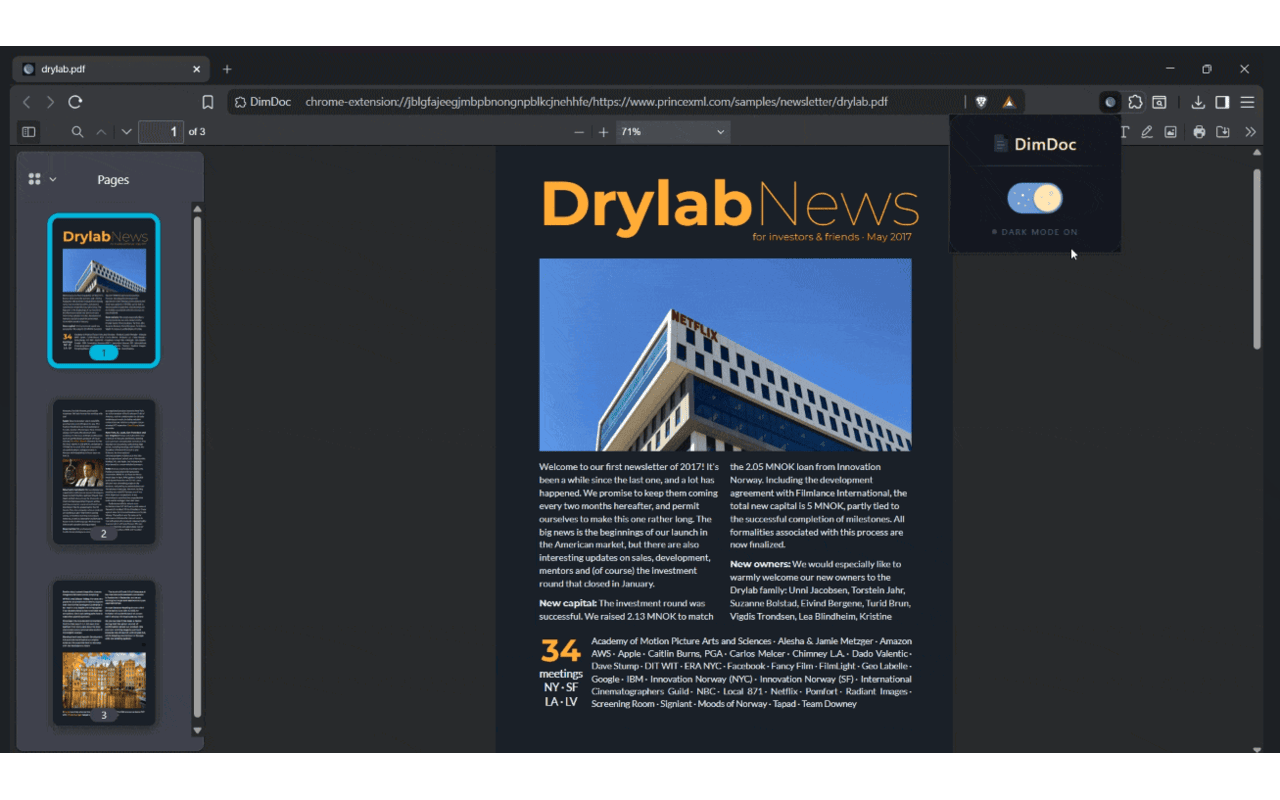Click the document vertical scrollbar
1280x800 pixels.
[1257, 259]
